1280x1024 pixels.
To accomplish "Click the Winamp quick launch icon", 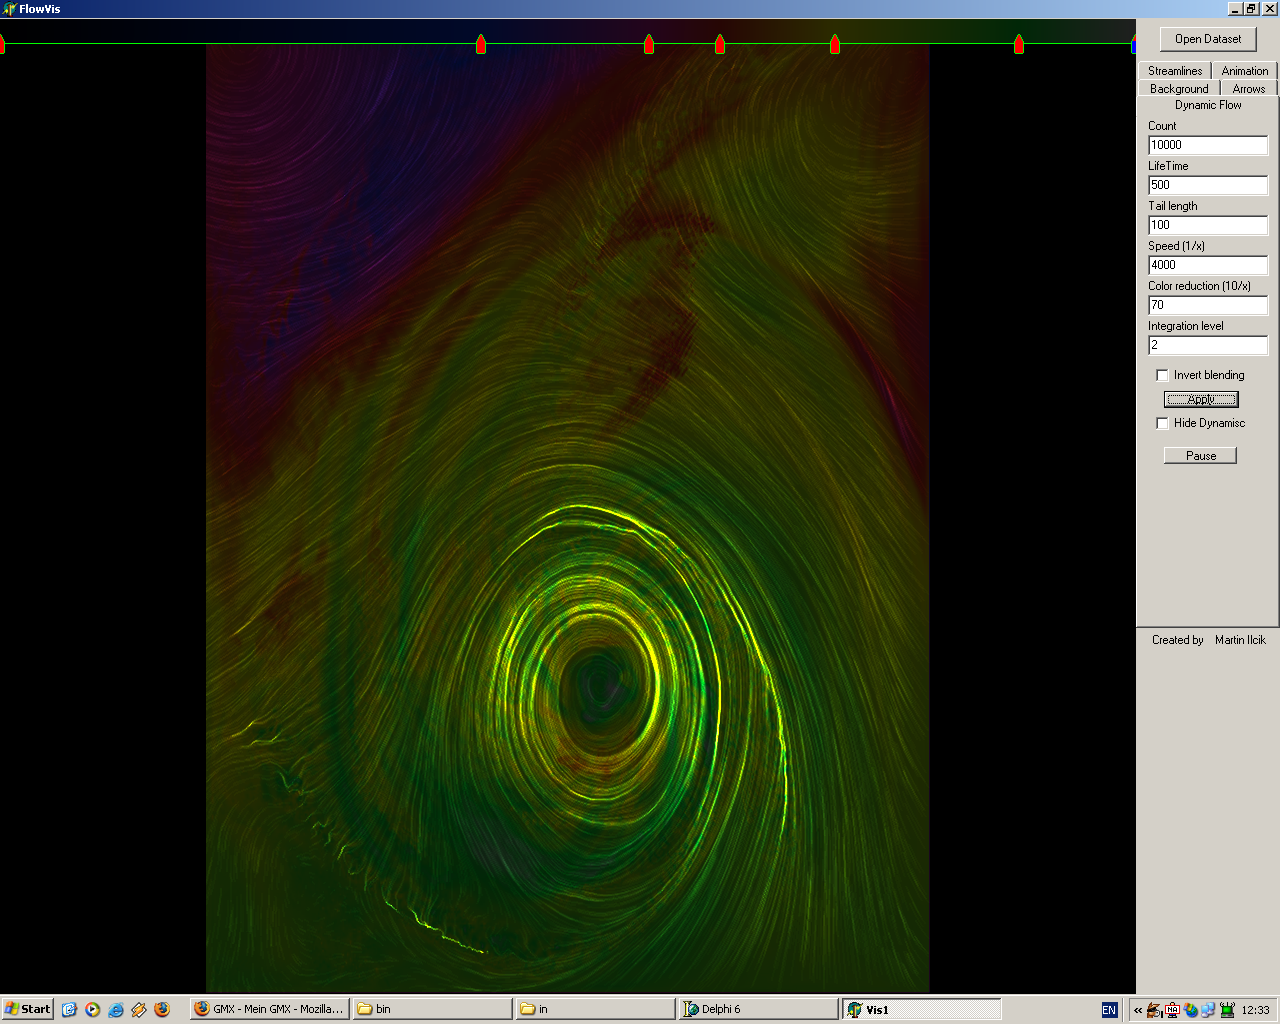I will coord(139,1009).
